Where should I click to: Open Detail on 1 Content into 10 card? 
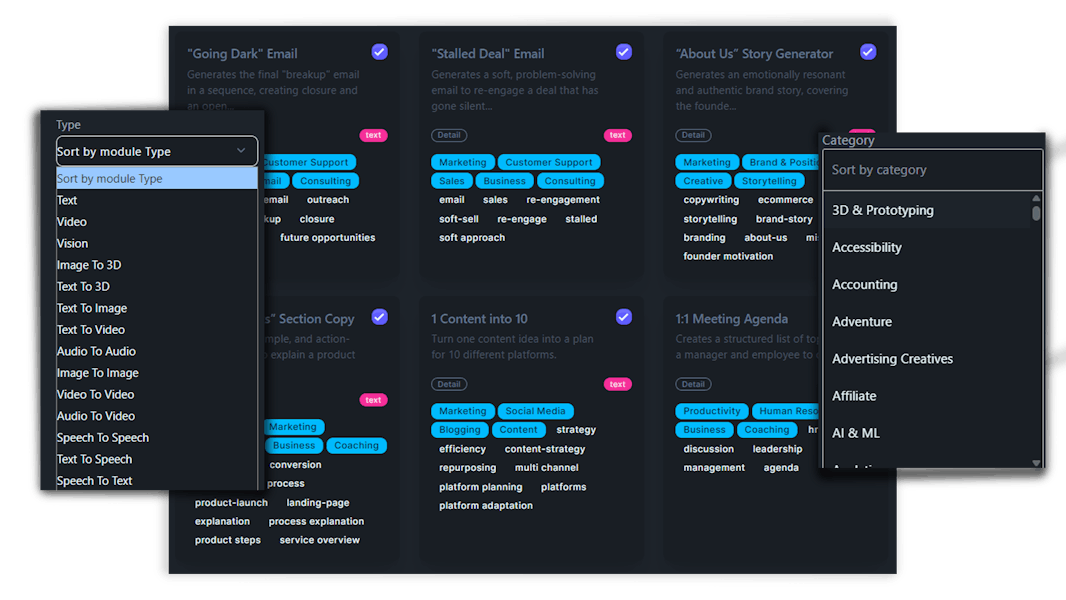click(449, 384)
